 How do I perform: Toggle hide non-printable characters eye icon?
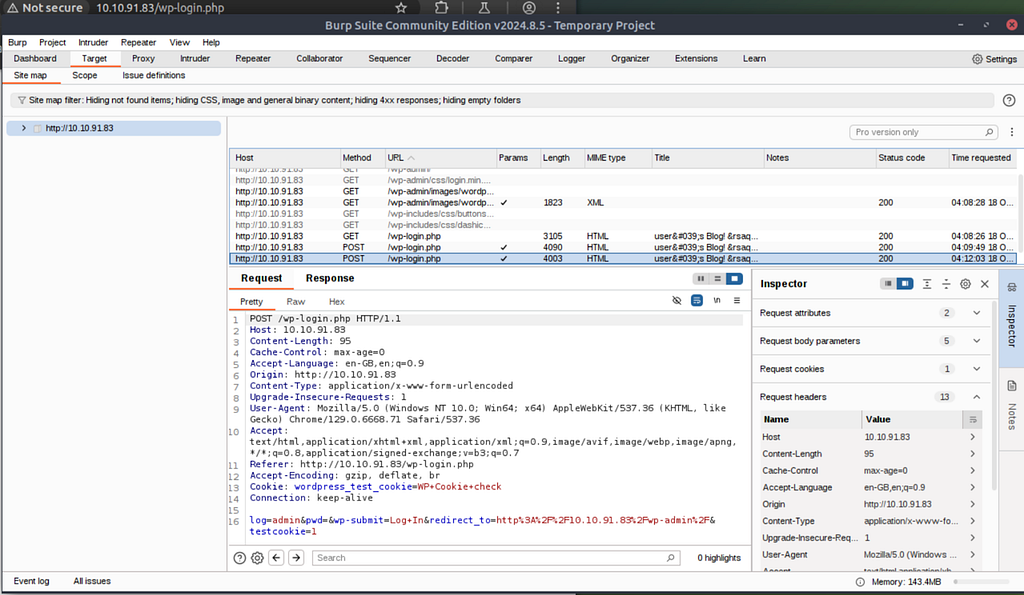click(677, 300)
